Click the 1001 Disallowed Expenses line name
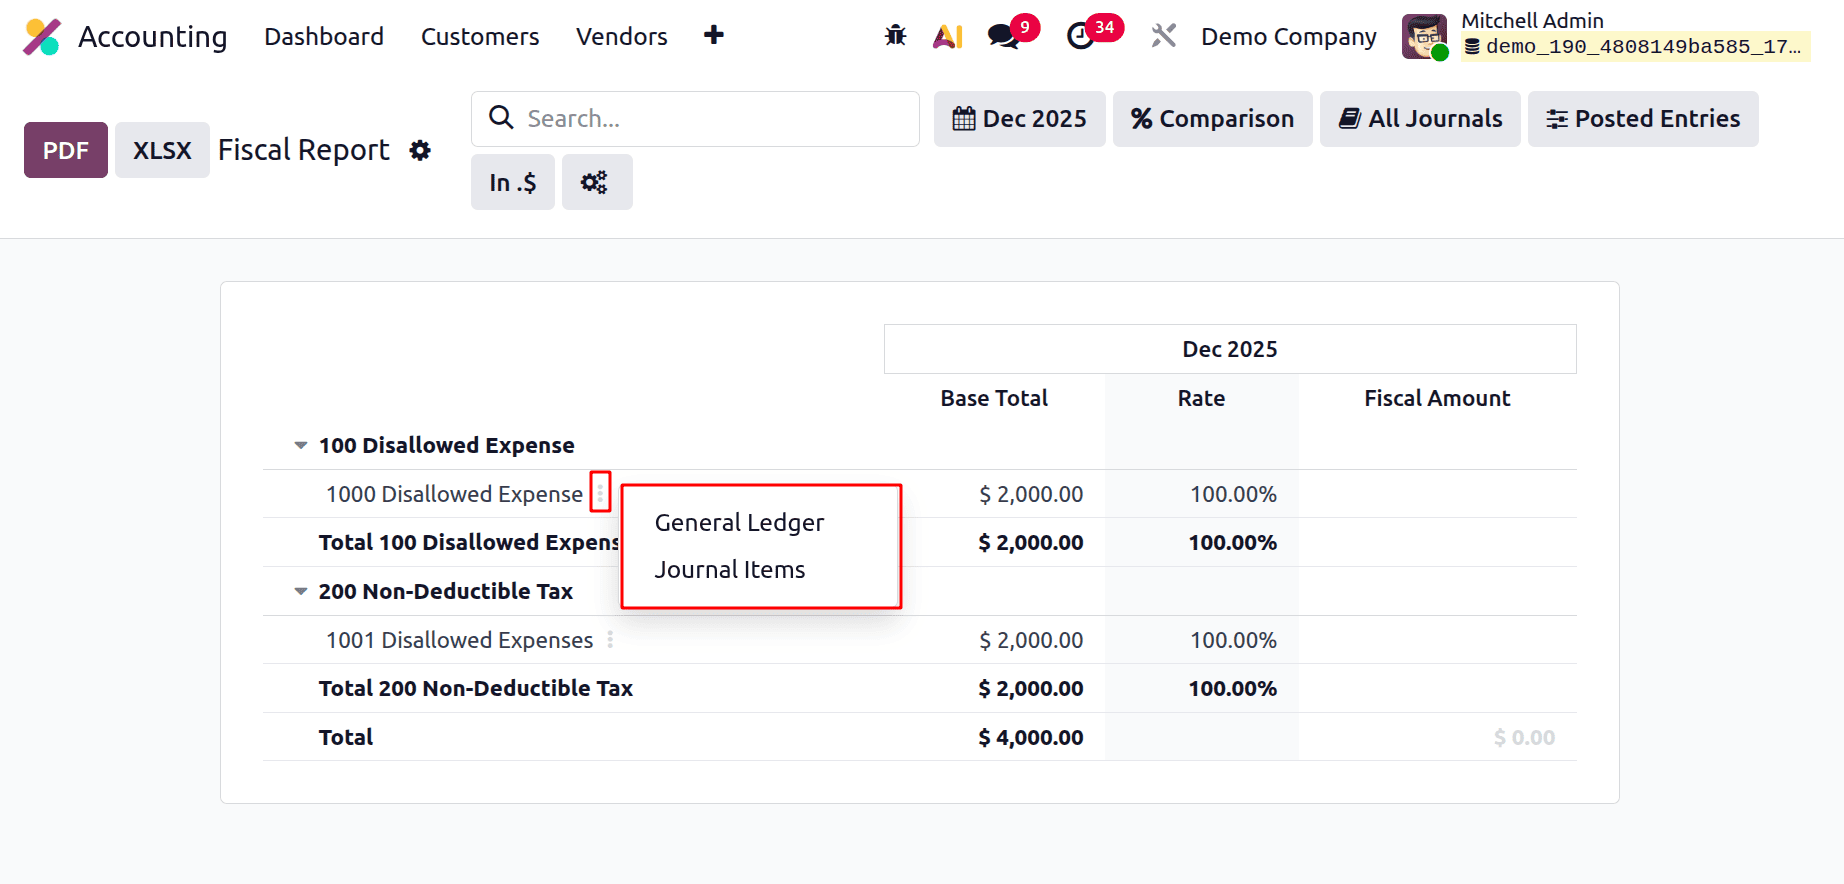1844x884 pixels. coord(459,640)
